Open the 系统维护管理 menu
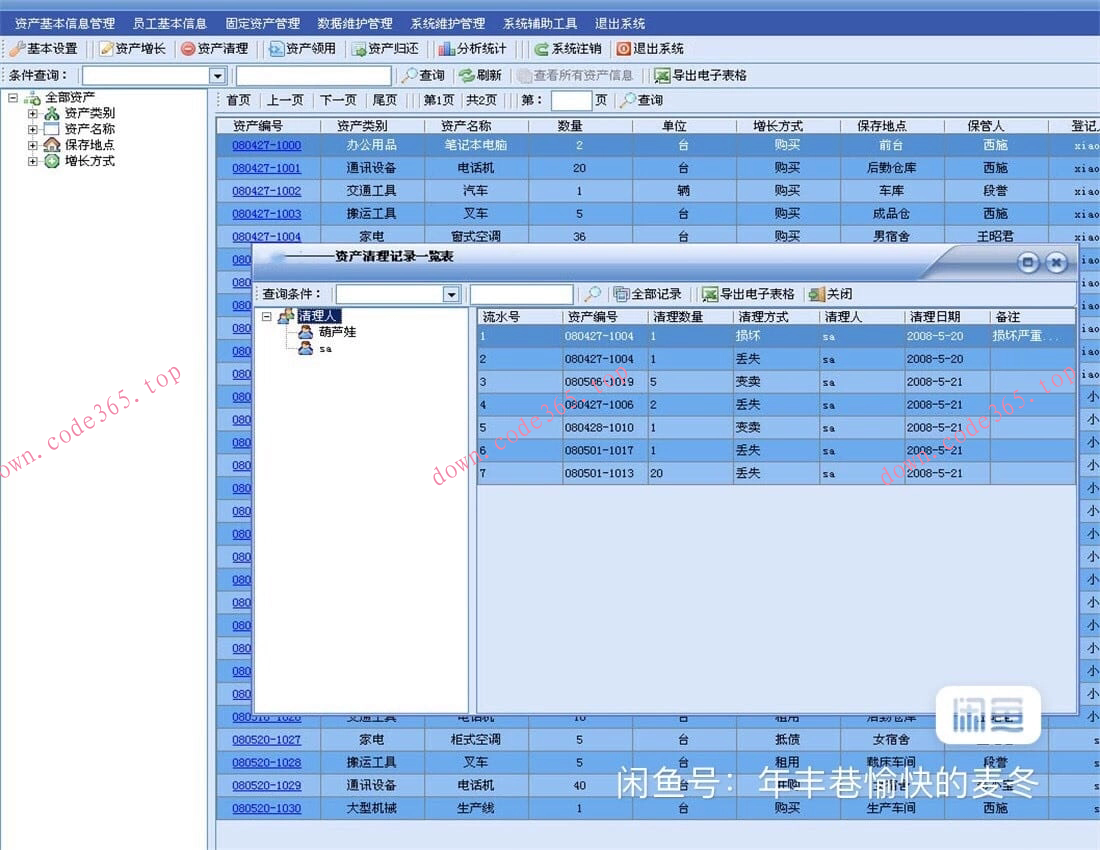The height and width of the screenshot is (850, 1100). (447, 23)
